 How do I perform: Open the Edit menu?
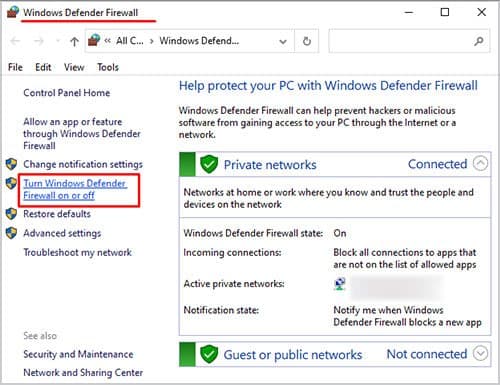43,67
